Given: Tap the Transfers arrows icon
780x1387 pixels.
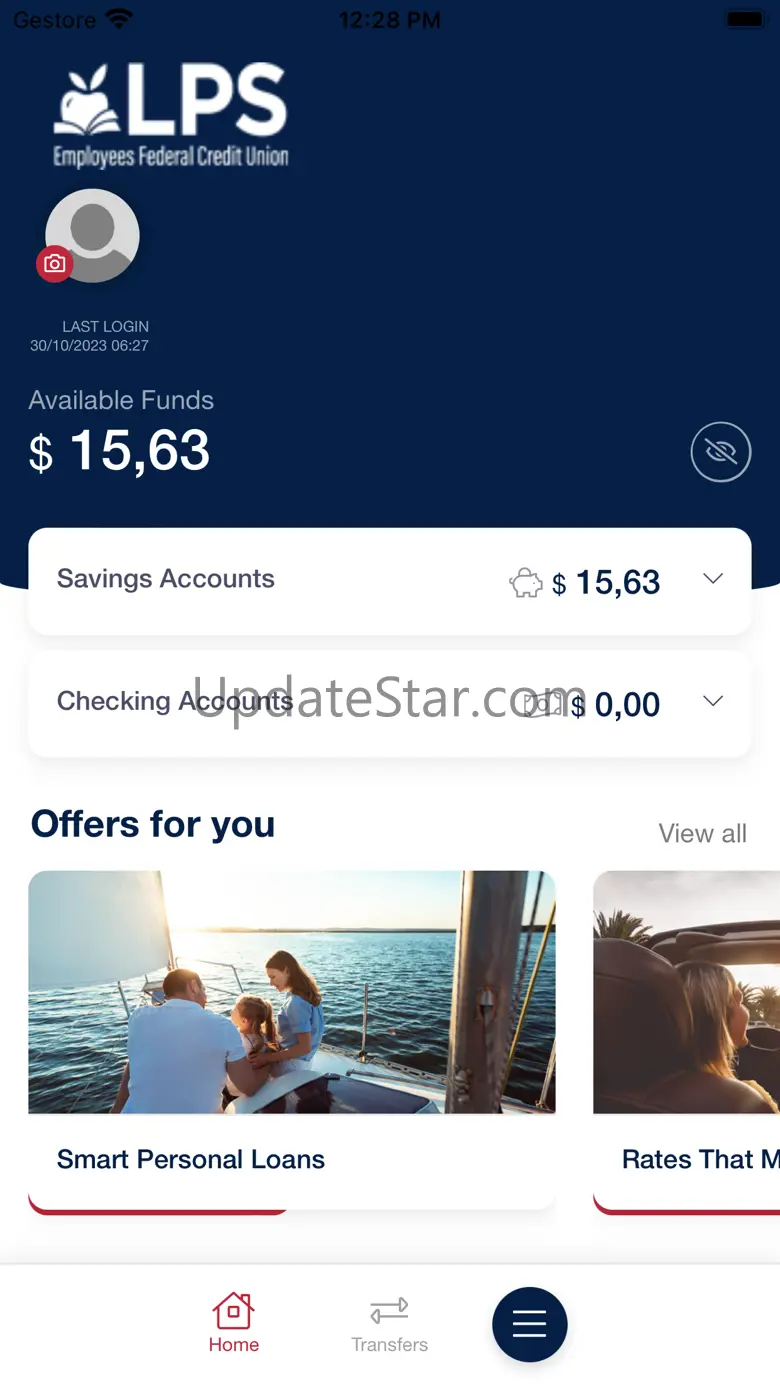Looking at the screenshot, I should point(389,1310).
